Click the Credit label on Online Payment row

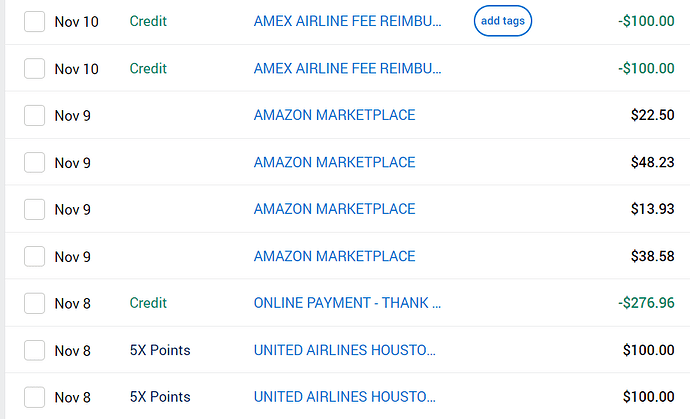(148, 303)
